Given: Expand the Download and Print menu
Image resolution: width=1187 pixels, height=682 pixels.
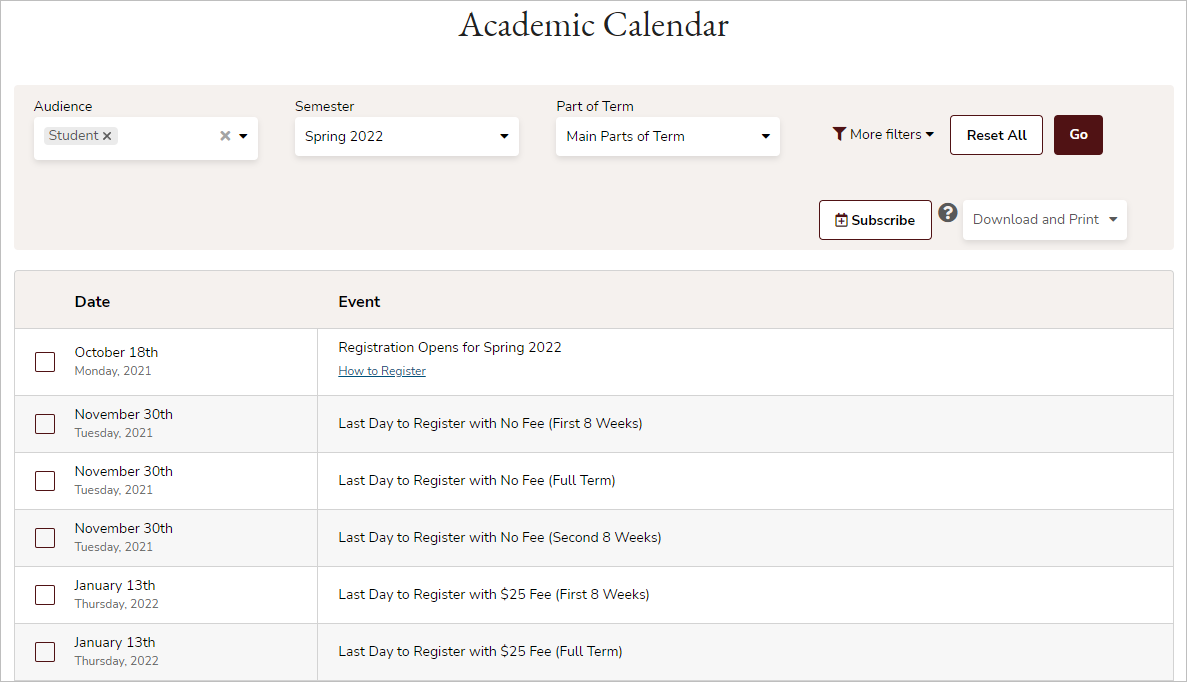Looking at the screenshot, I should [1044, 219].
